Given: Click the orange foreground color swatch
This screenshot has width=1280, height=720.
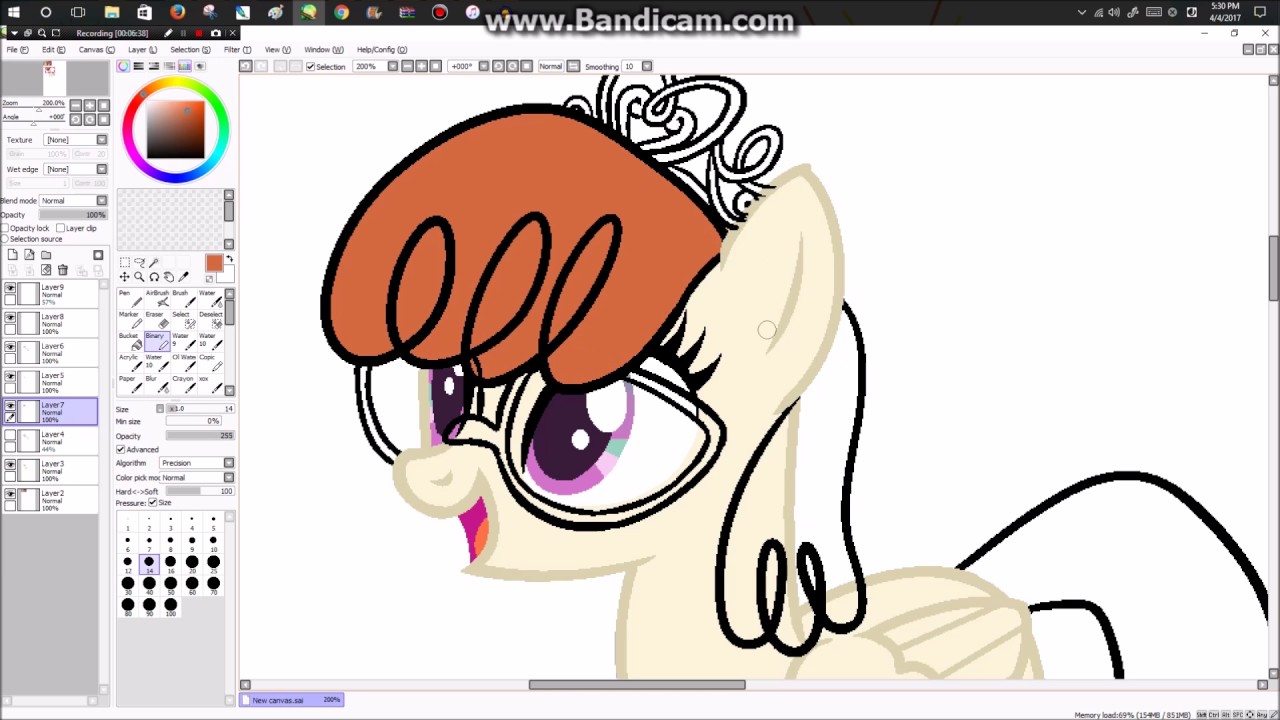Looking at the screenshot, I should click(213, 263).
